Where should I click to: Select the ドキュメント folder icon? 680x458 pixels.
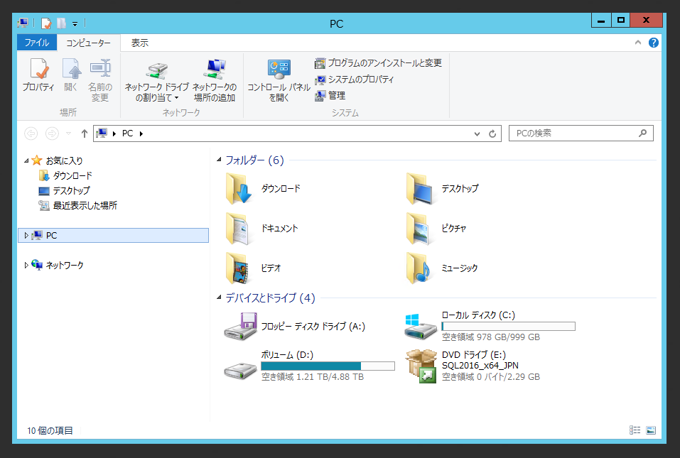238,229
